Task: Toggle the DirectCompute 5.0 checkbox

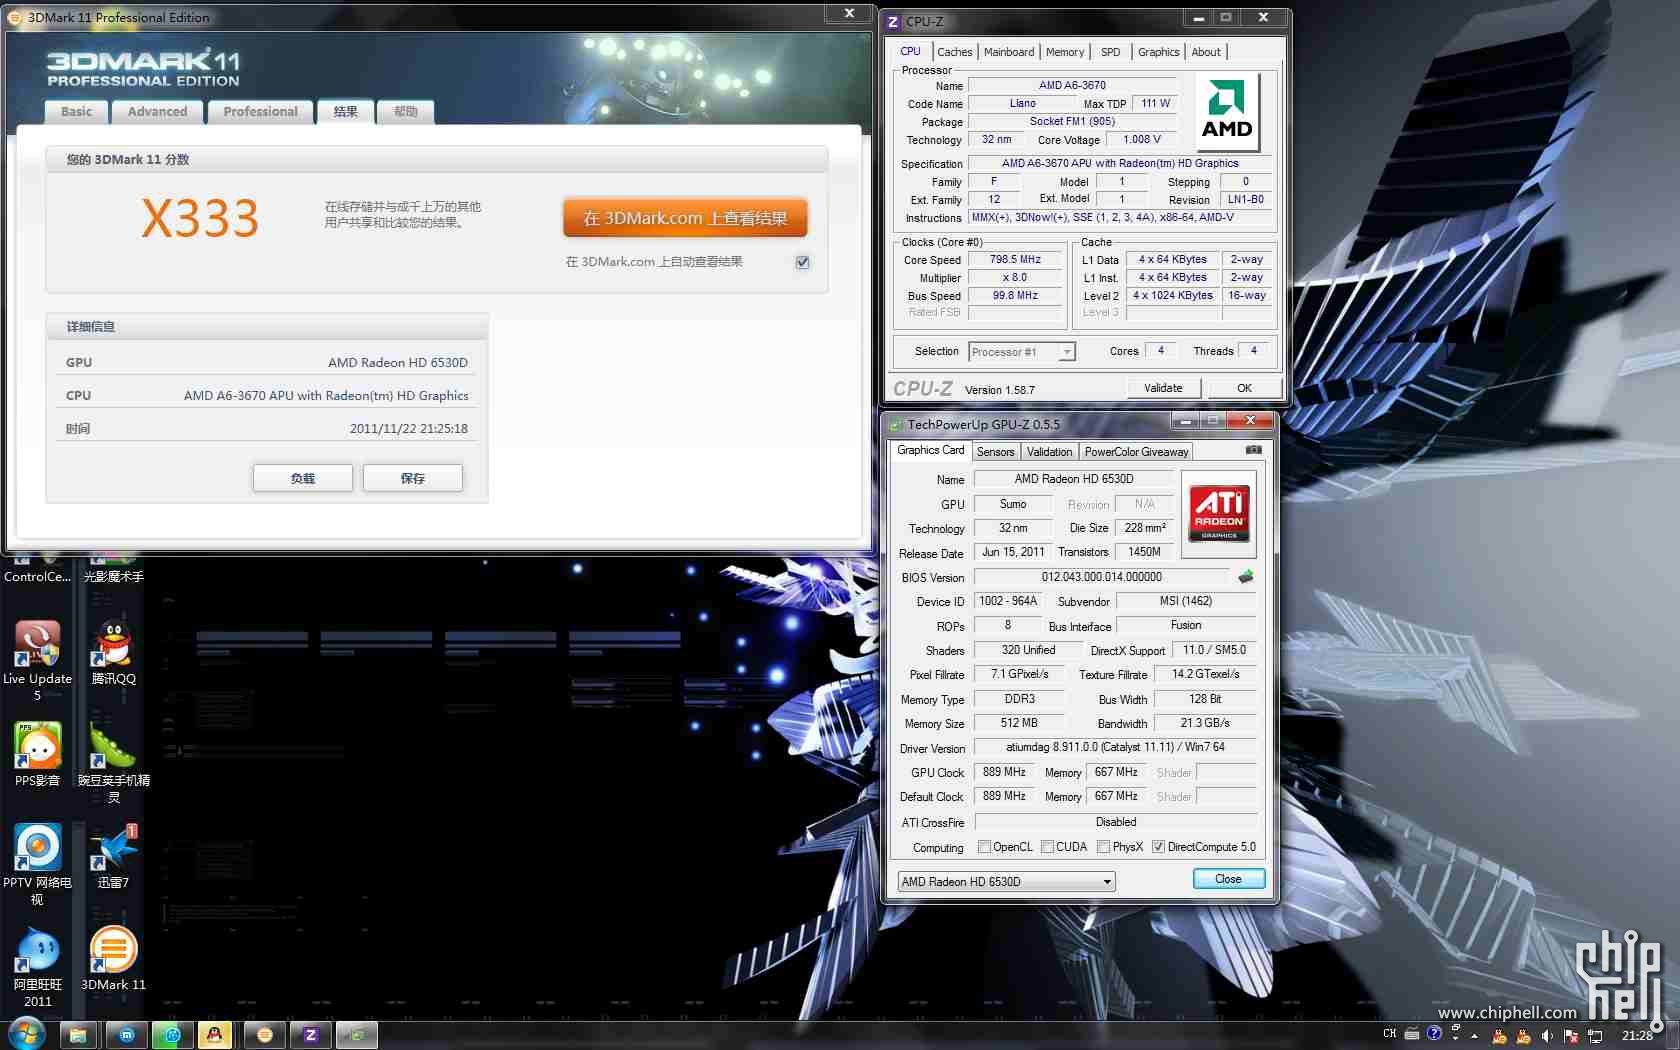Action: coord(1158,847)
